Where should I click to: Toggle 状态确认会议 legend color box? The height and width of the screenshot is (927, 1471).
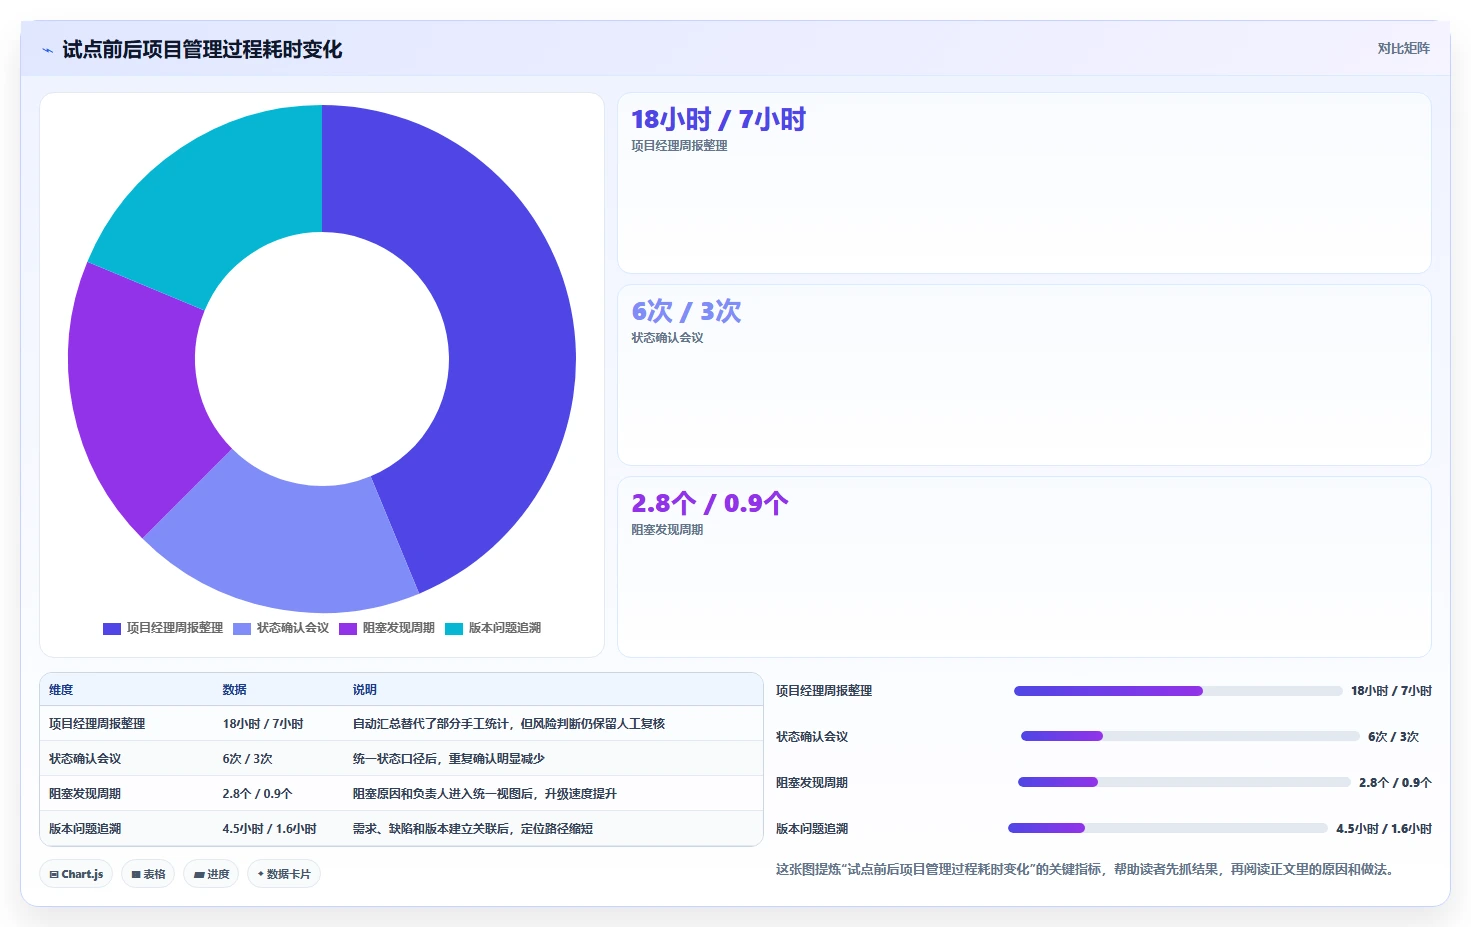tap(242, 629)
